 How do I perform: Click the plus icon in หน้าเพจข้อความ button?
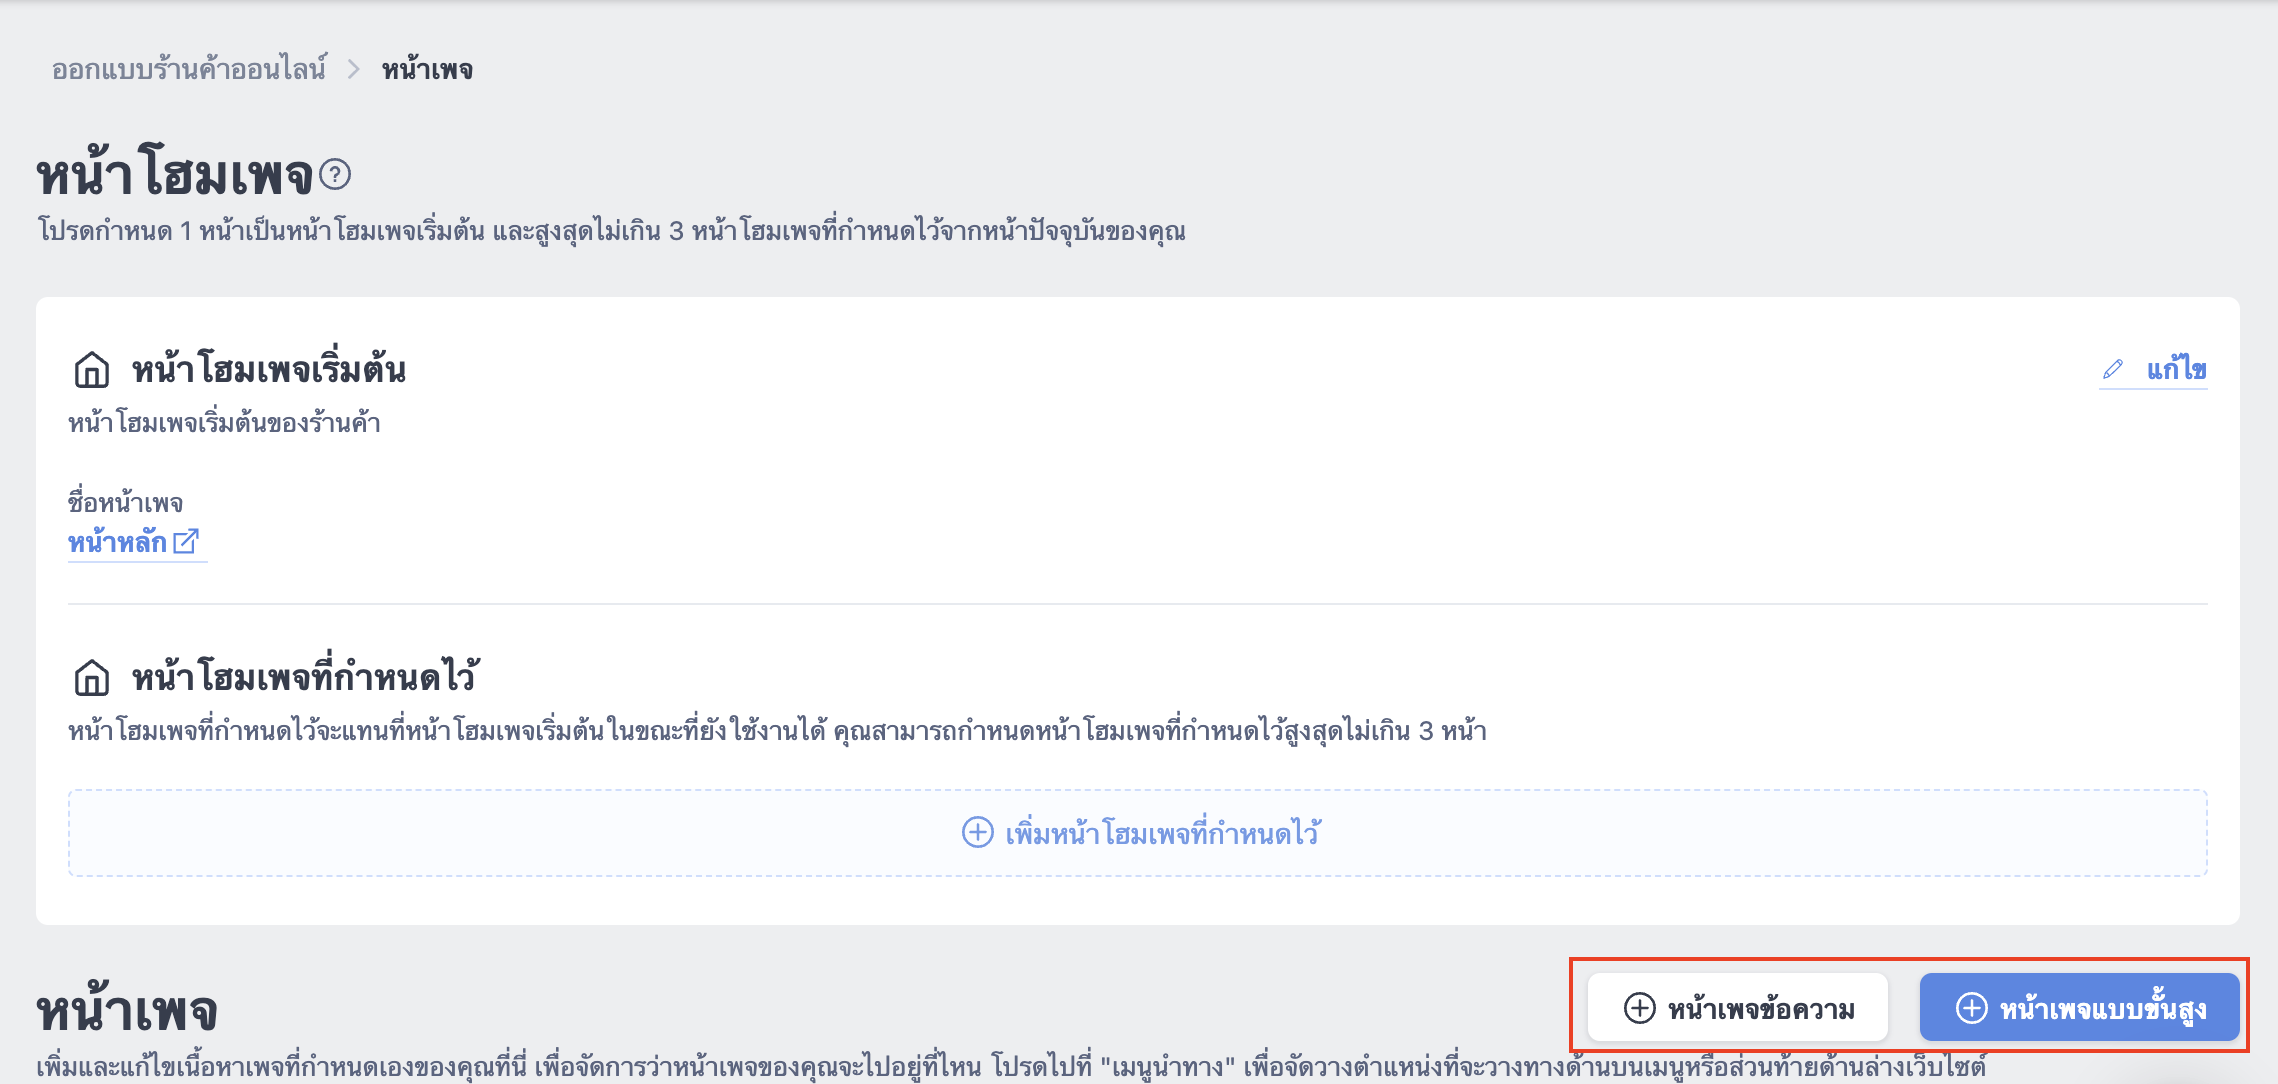pos(1640,1008)
